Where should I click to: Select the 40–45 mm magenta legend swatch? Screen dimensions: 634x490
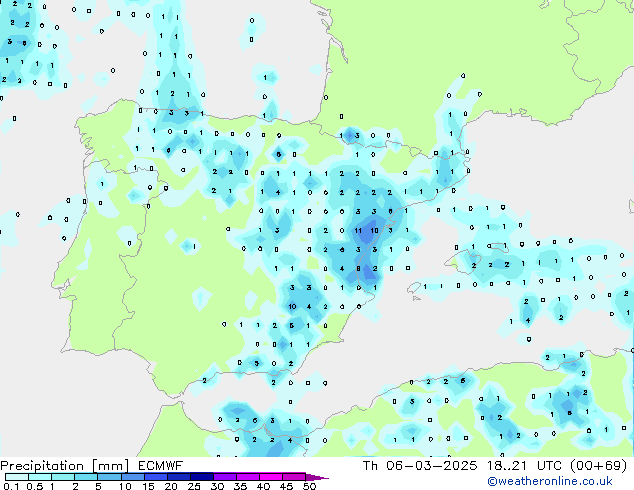tap(271, 477)
